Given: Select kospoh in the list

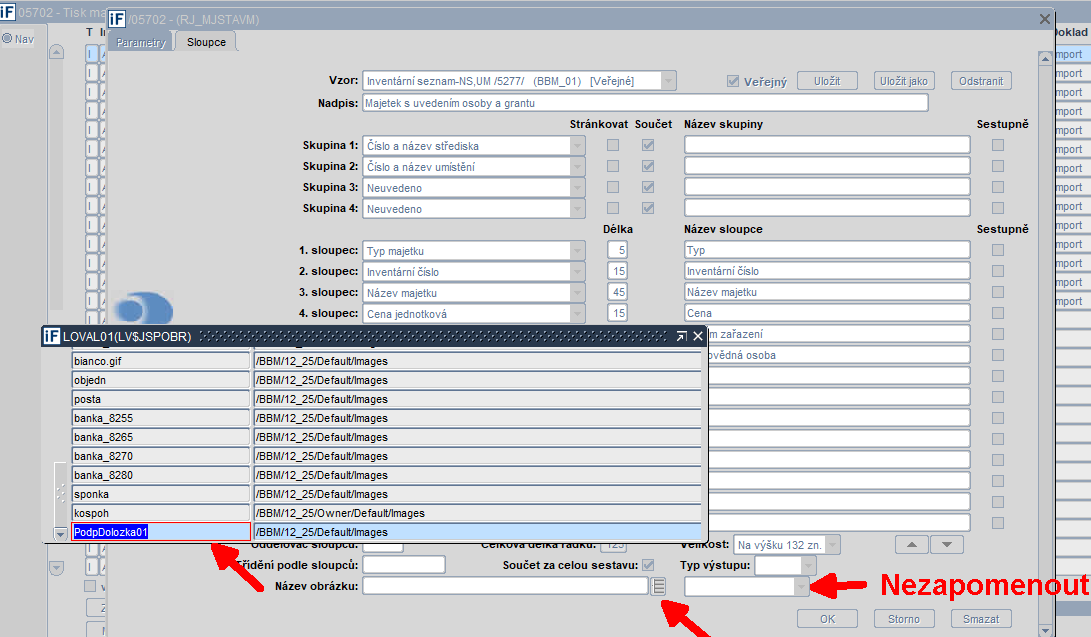Looking at the screenshot, I should click(161, 513).
